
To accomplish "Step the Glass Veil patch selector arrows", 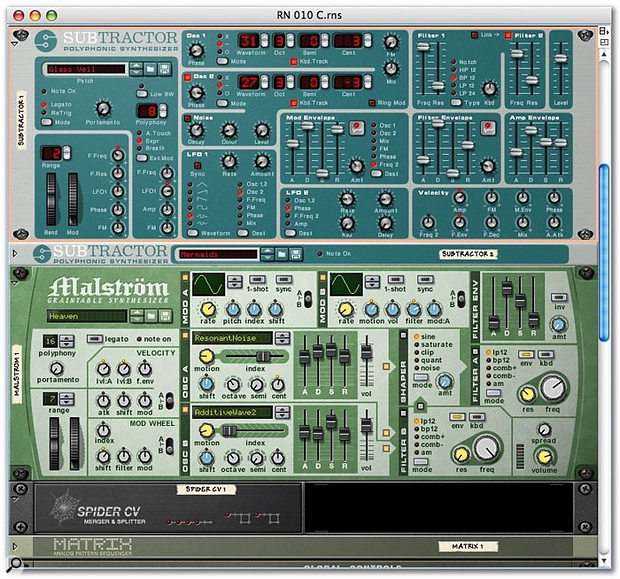I will [136, 70].
